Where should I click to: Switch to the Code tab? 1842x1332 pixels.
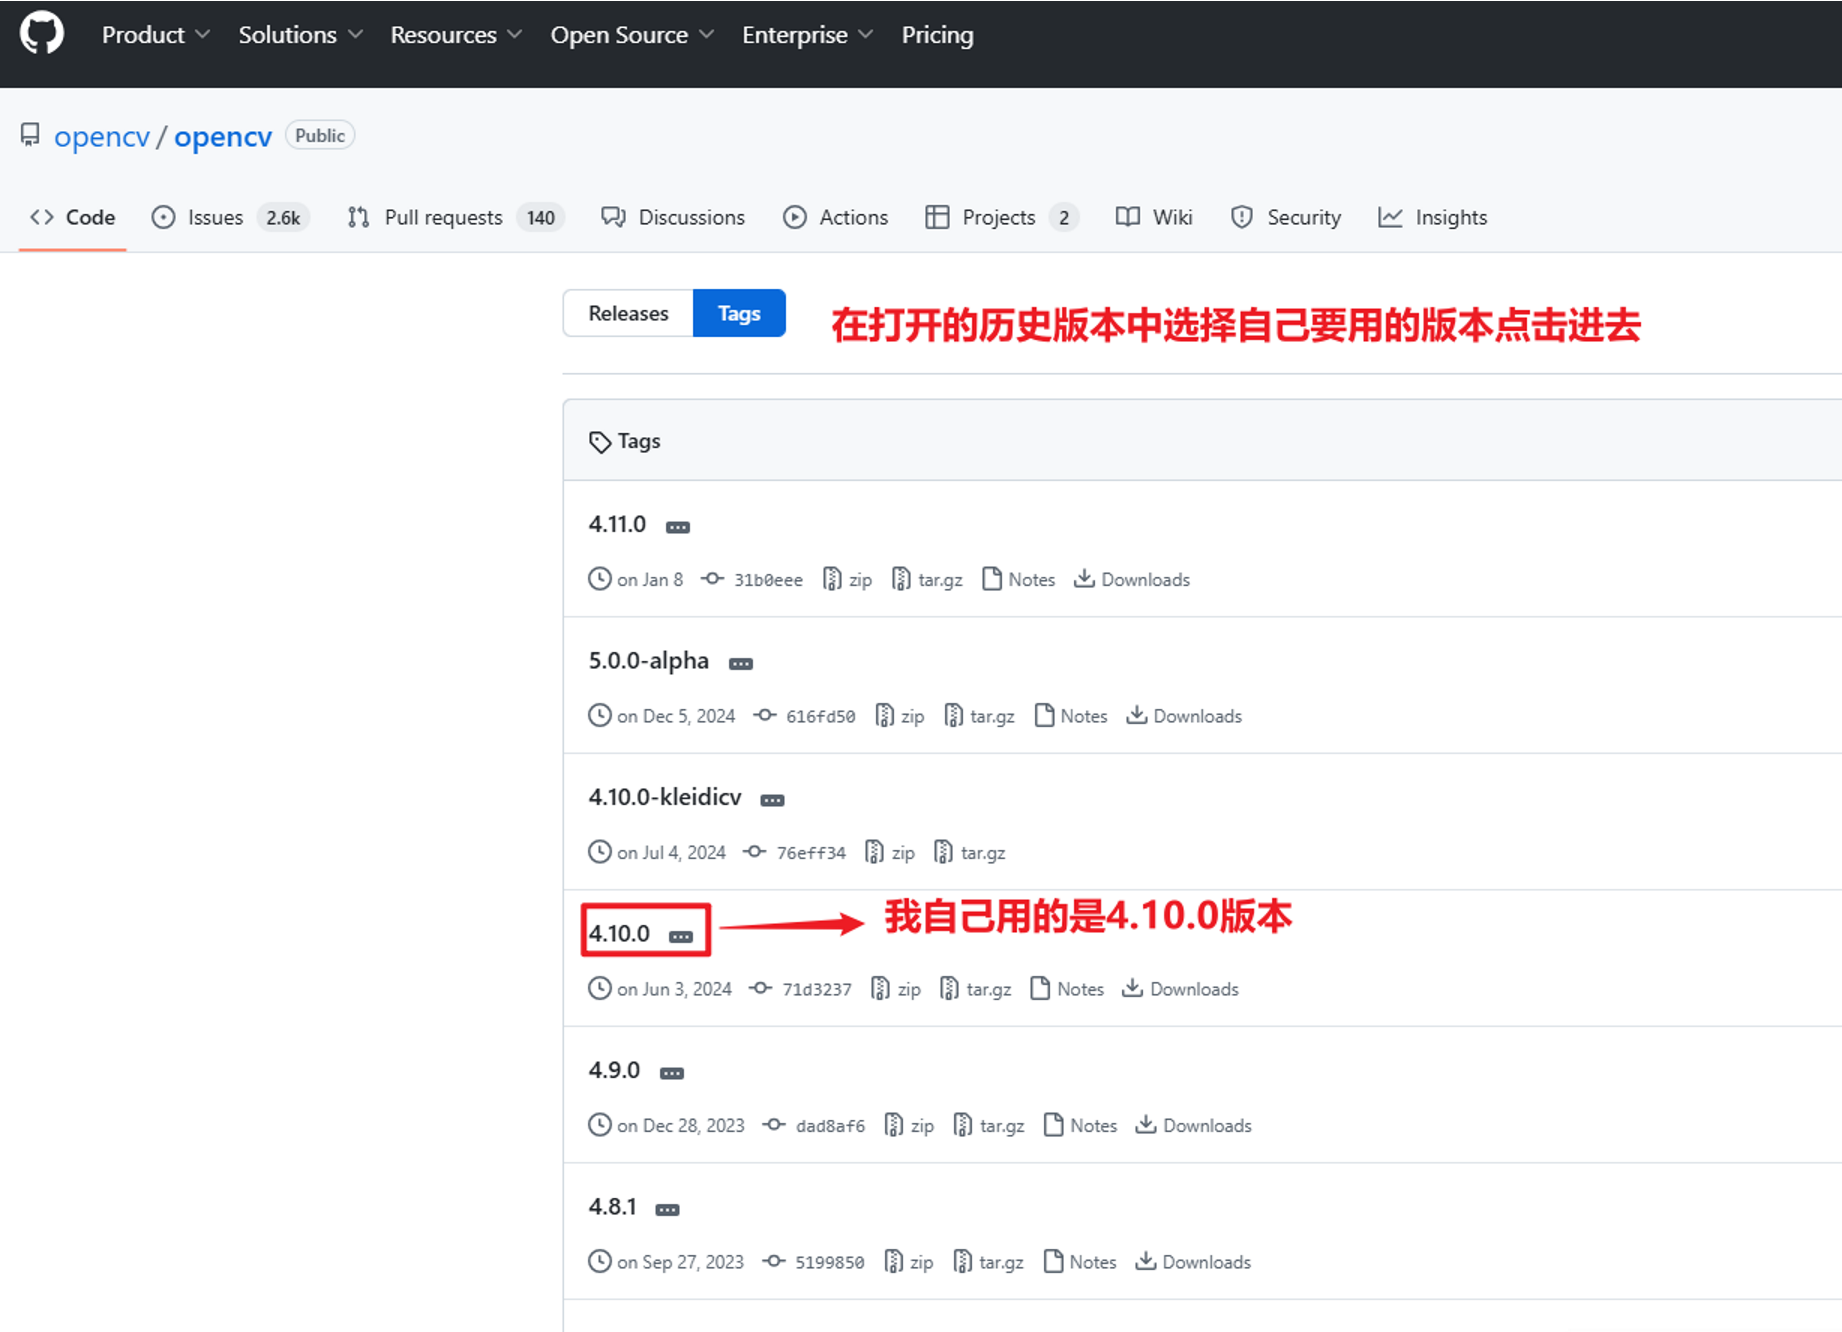tap(73, 217)
